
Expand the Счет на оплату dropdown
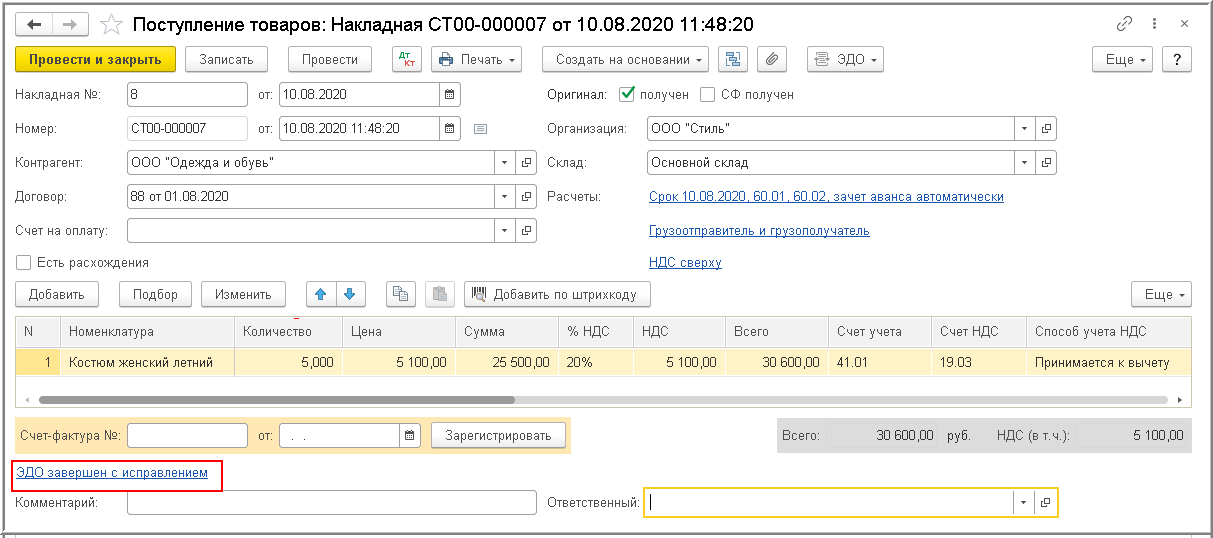pos(505,230)
